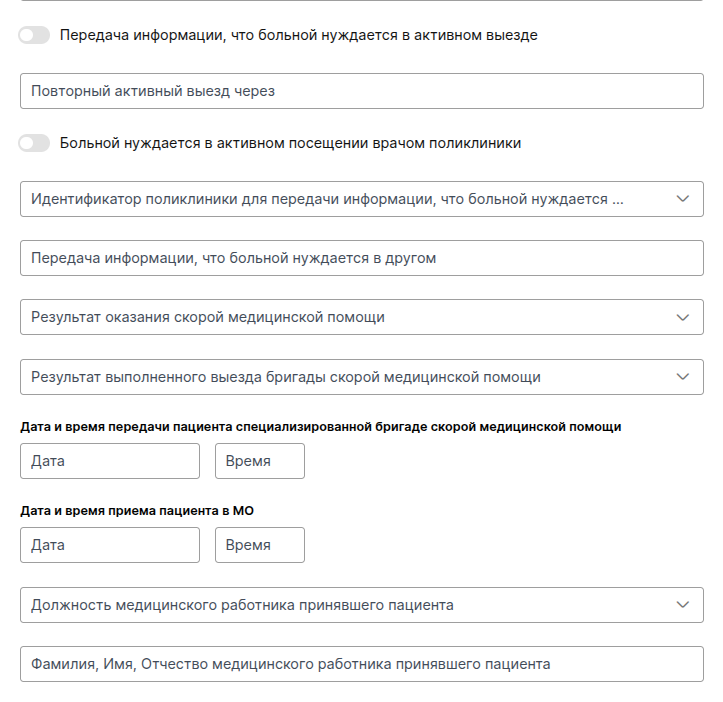Click the 'Дата и время приема пациента в МО' heading
The image size is (723, 702).
[x=137, y=510]
